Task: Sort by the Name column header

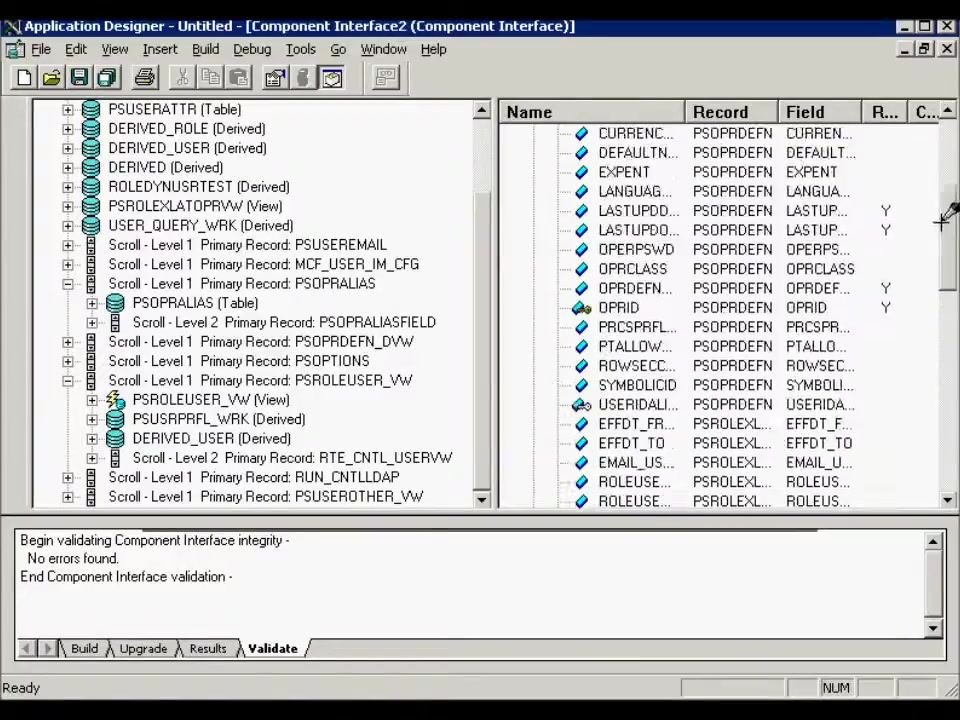Action: (x=592, y=112)
